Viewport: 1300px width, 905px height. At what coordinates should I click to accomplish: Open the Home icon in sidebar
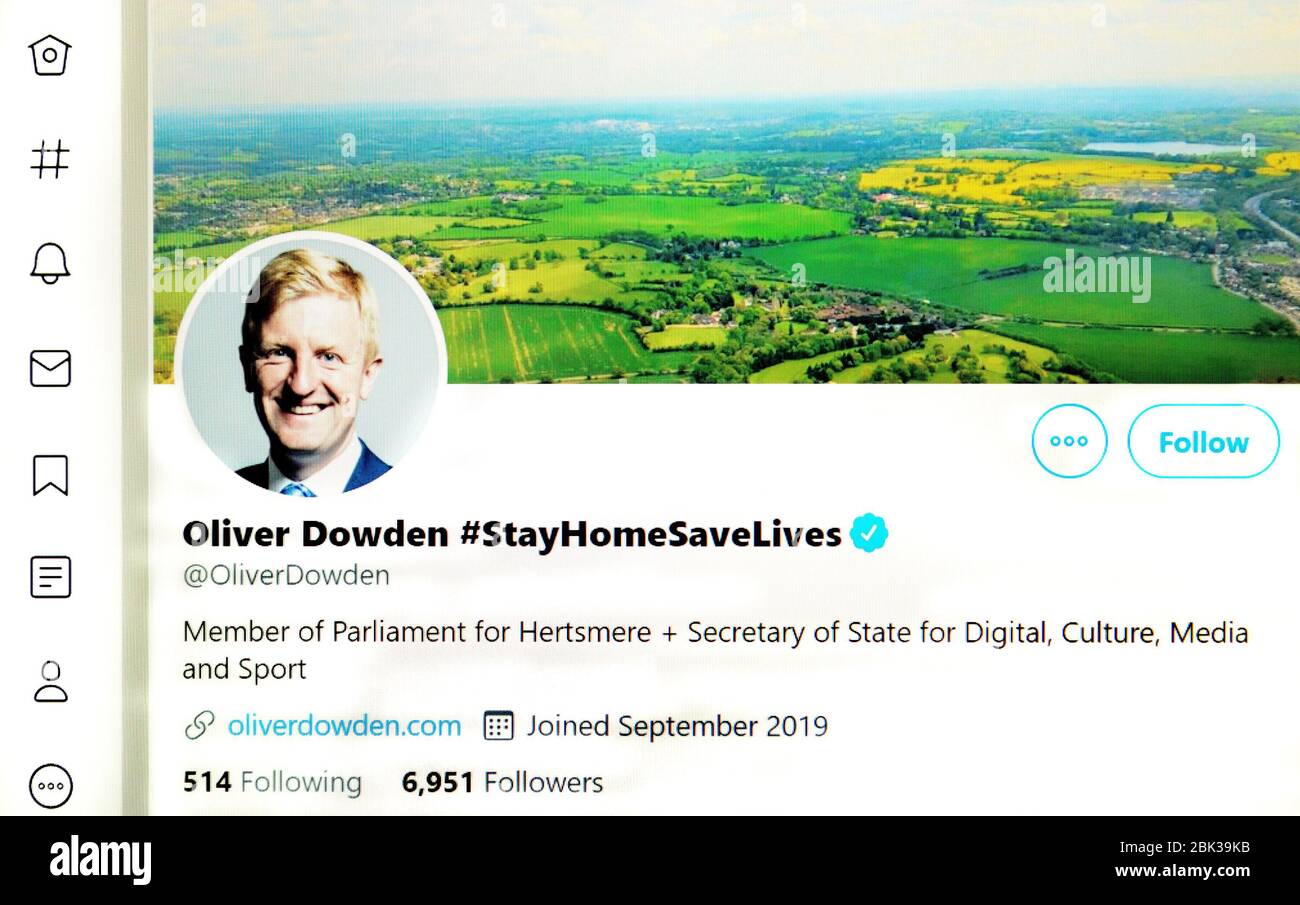tap(50, 55)
